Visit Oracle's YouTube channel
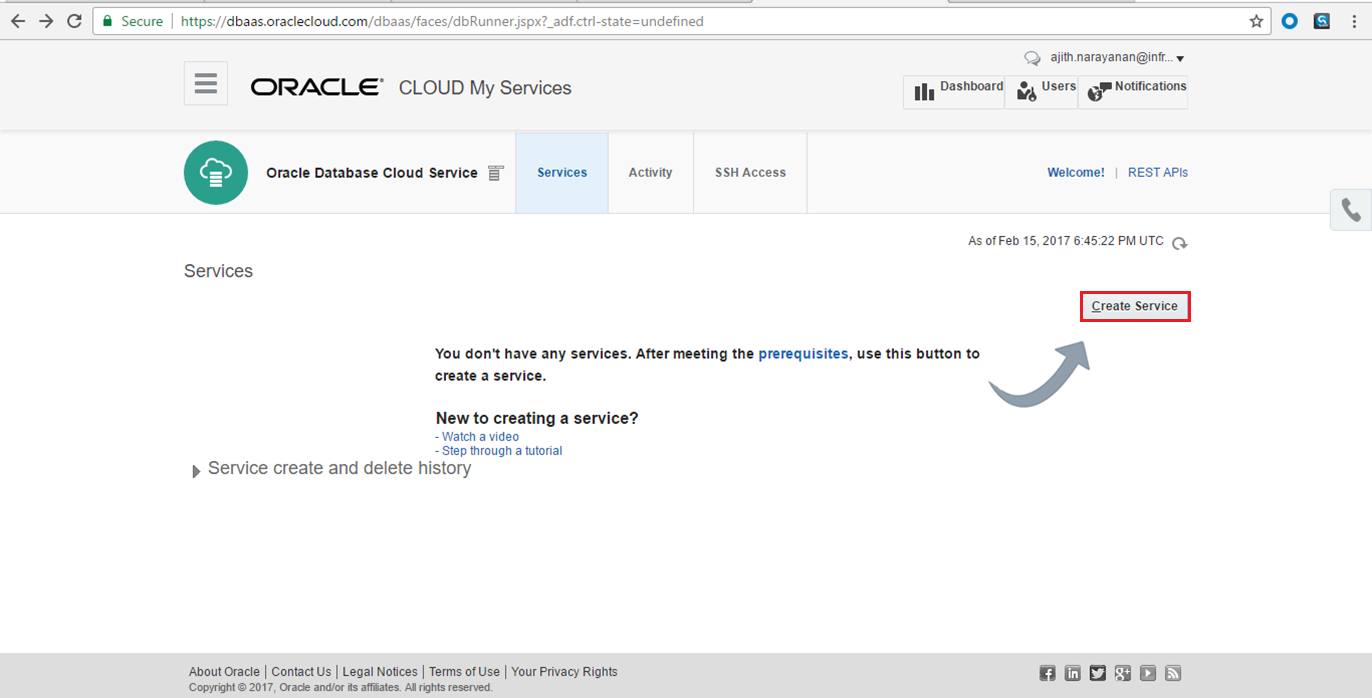The width and height of the screenshot is (1372, 698). point(1148,673)
